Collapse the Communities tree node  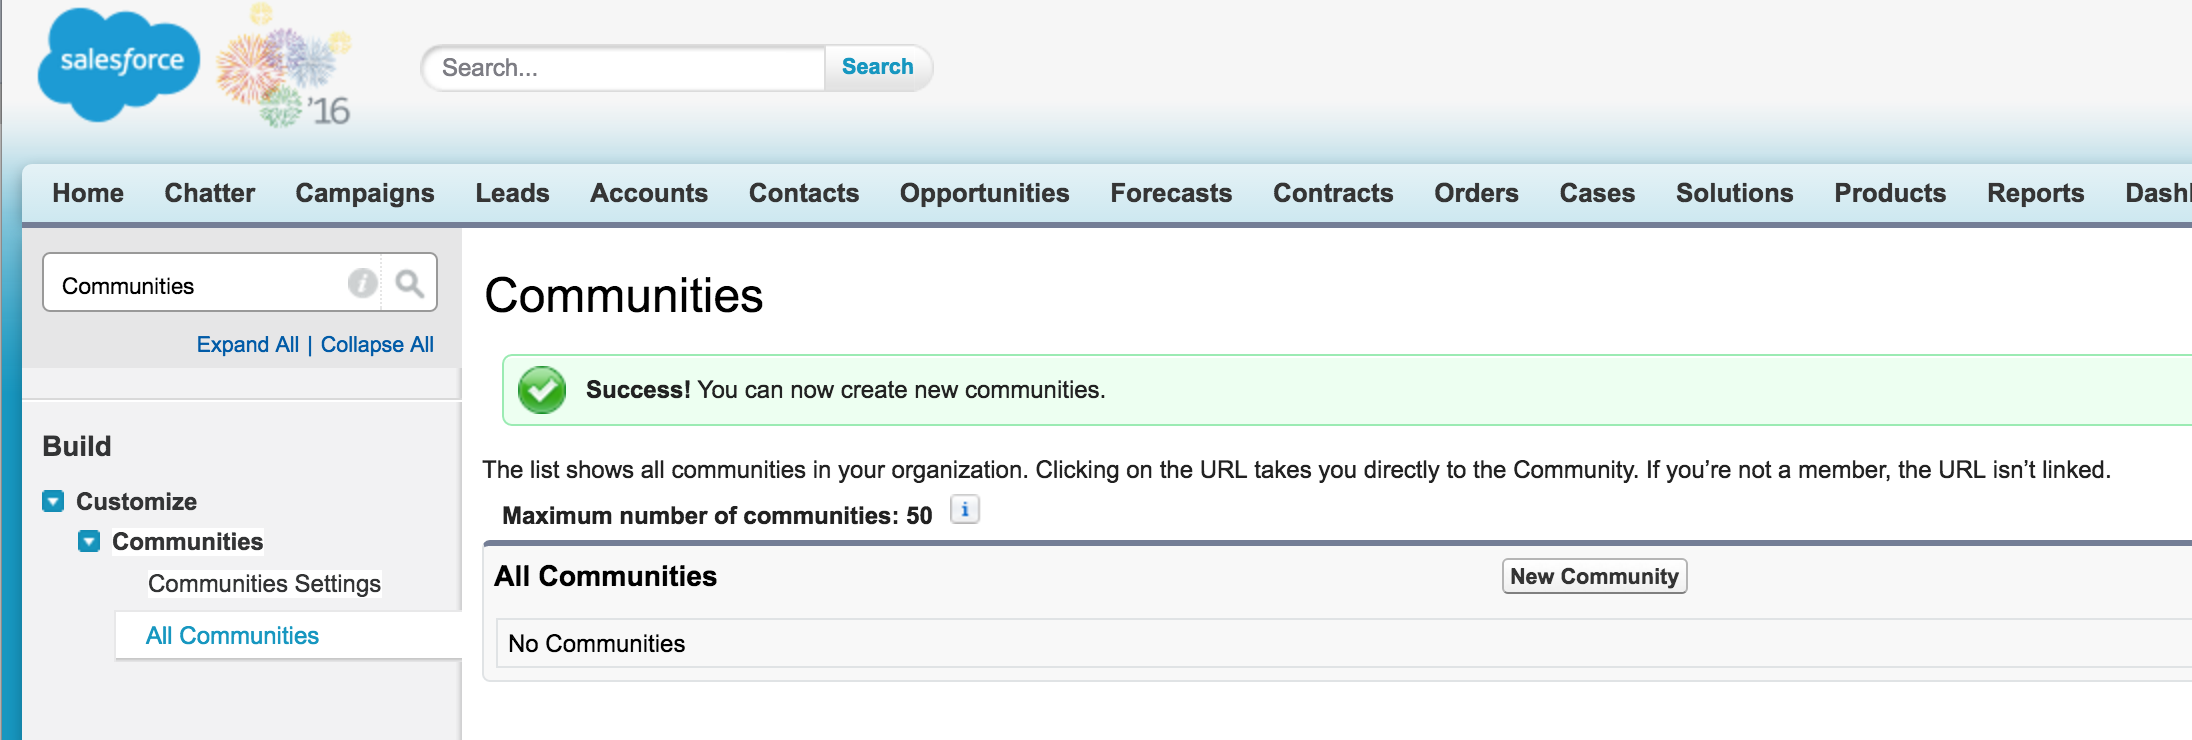pos(90,541)
